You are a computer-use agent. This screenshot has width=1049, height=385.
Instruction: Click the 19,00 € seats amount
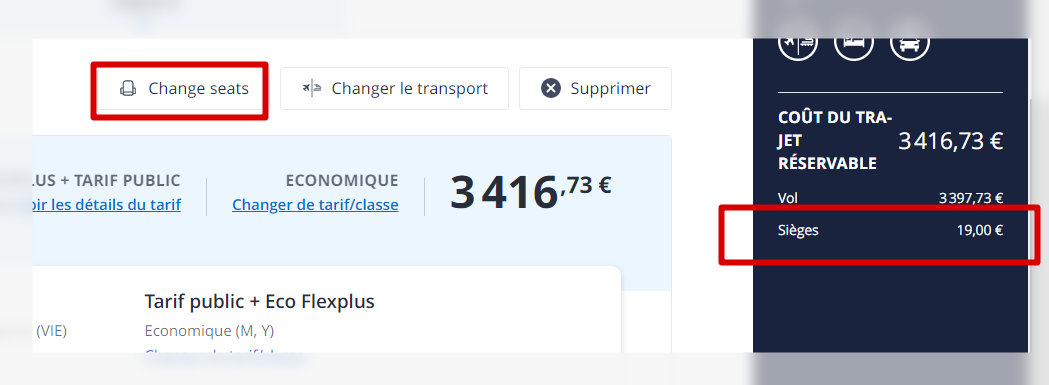(980, 231)
